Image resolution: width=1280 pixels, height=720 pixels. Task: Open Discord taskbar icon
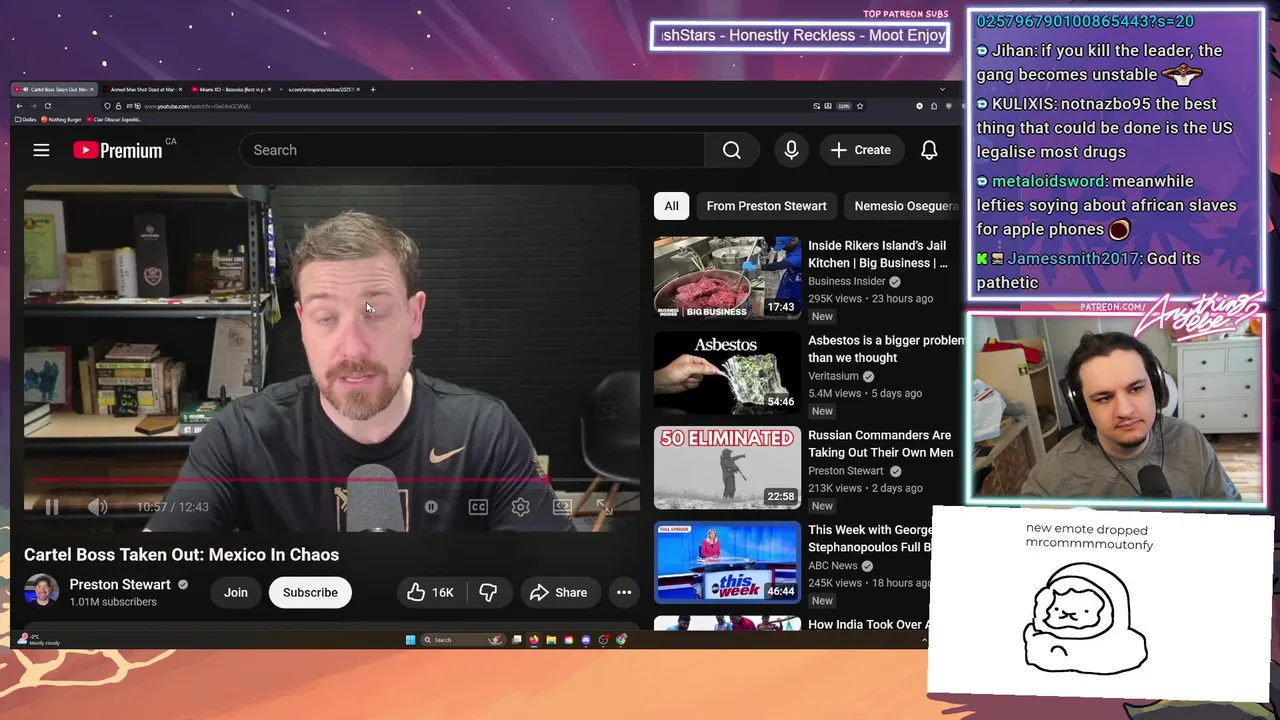586,640
